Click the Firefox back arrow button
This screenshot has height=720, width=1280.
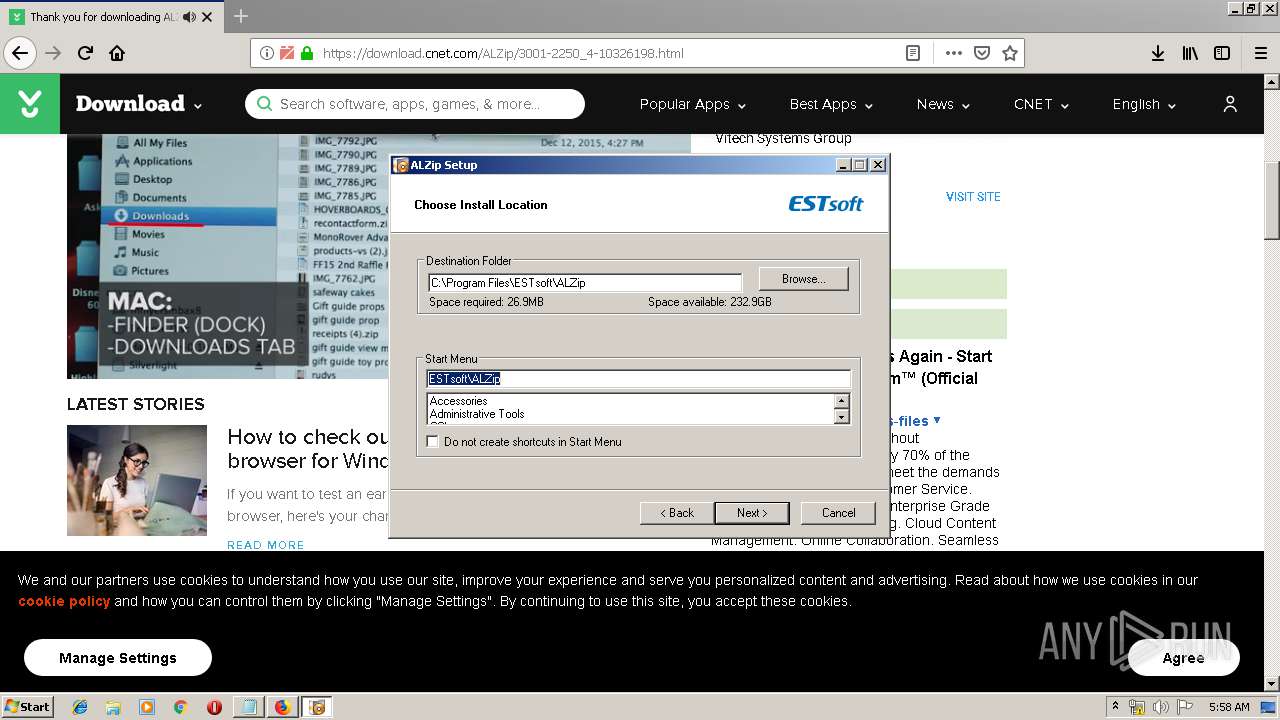pos(20,53)
